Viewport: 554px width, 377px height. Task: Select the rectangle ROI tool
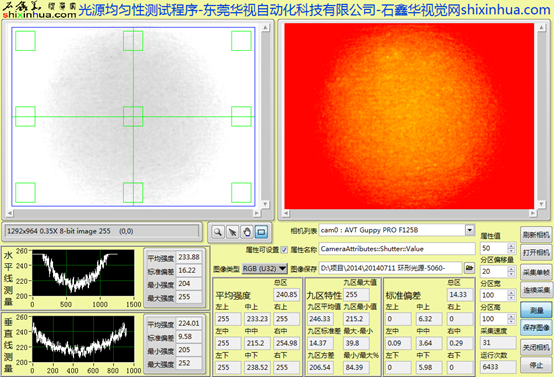coord(261,232)
